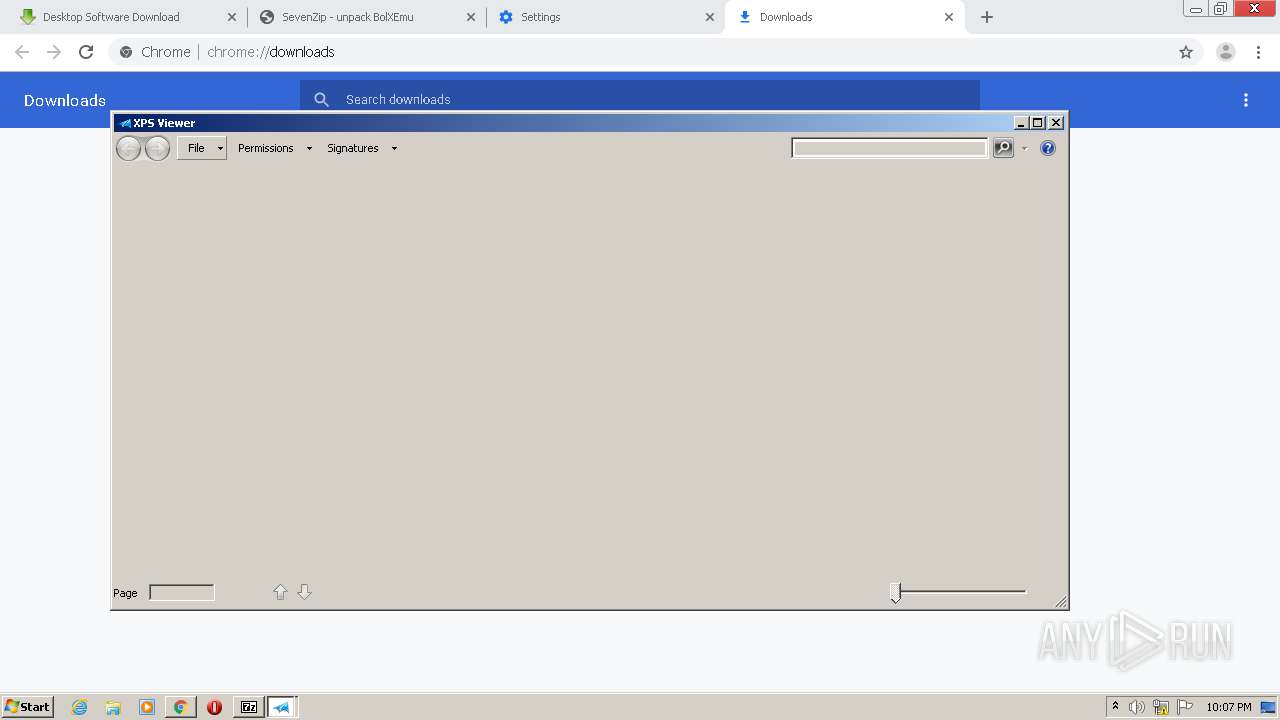
Task: Close the Downloads tab
Action: coord(949,17)
